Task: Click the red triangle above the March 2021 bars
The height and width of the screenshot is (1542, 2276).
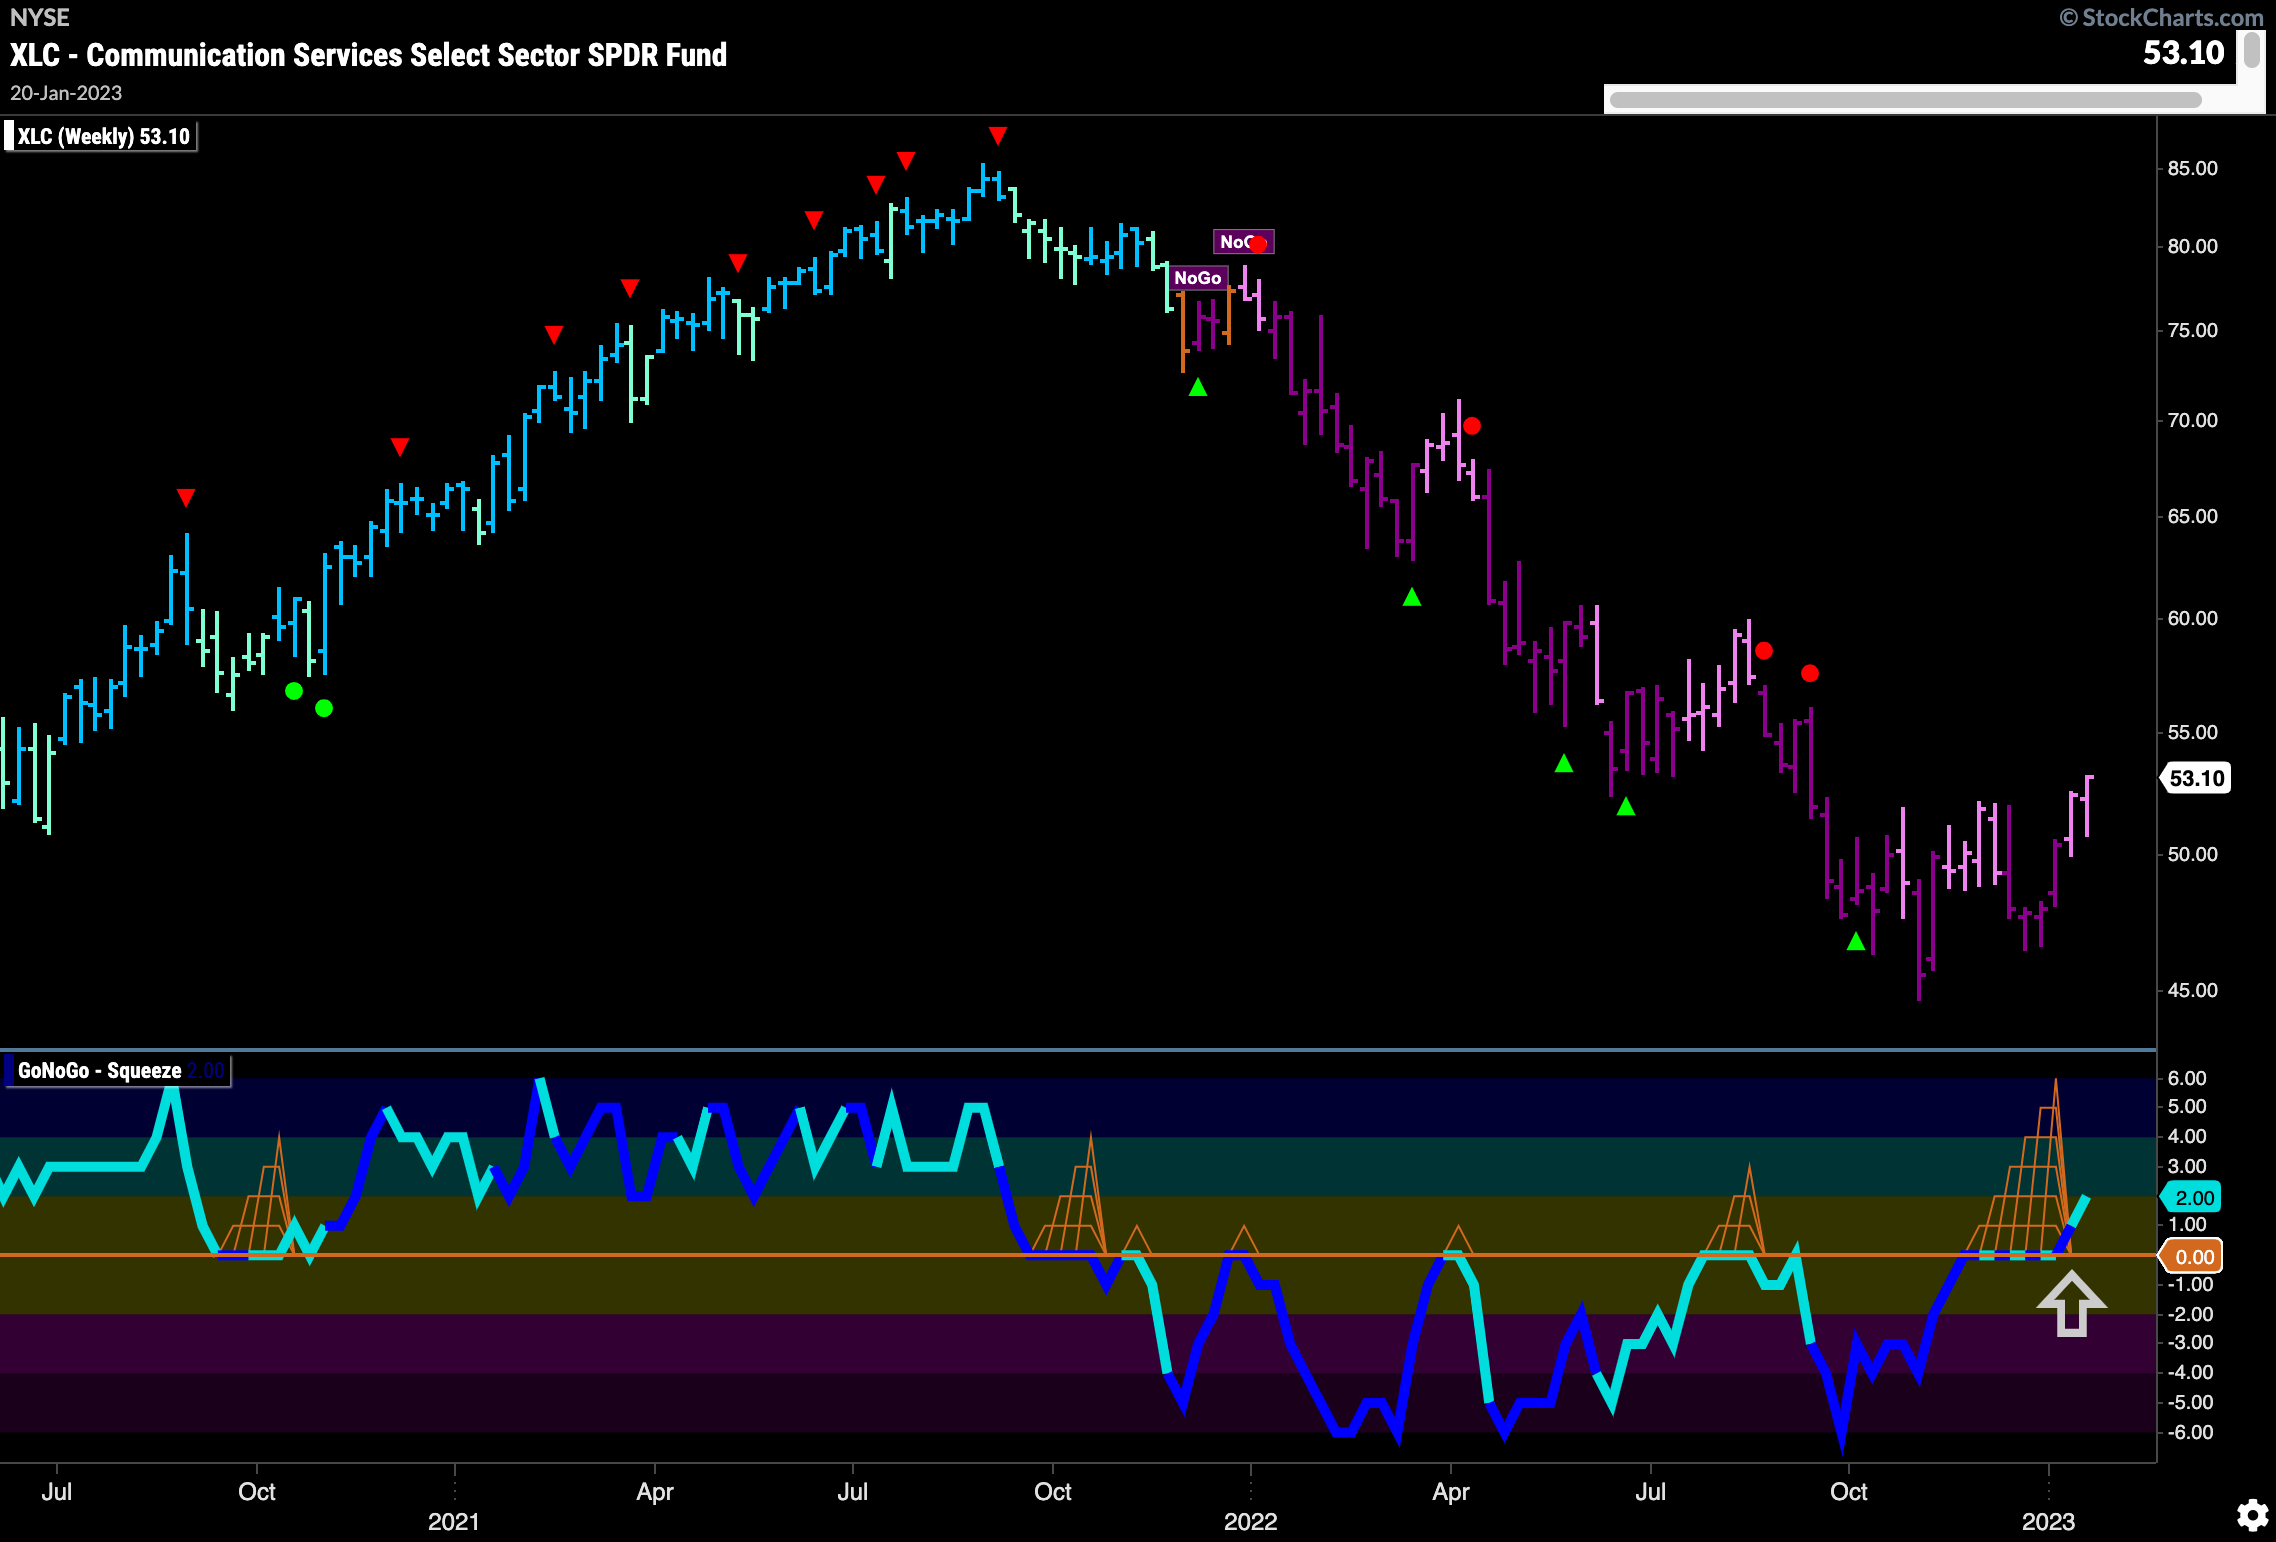Action: (x=630, y=288)
